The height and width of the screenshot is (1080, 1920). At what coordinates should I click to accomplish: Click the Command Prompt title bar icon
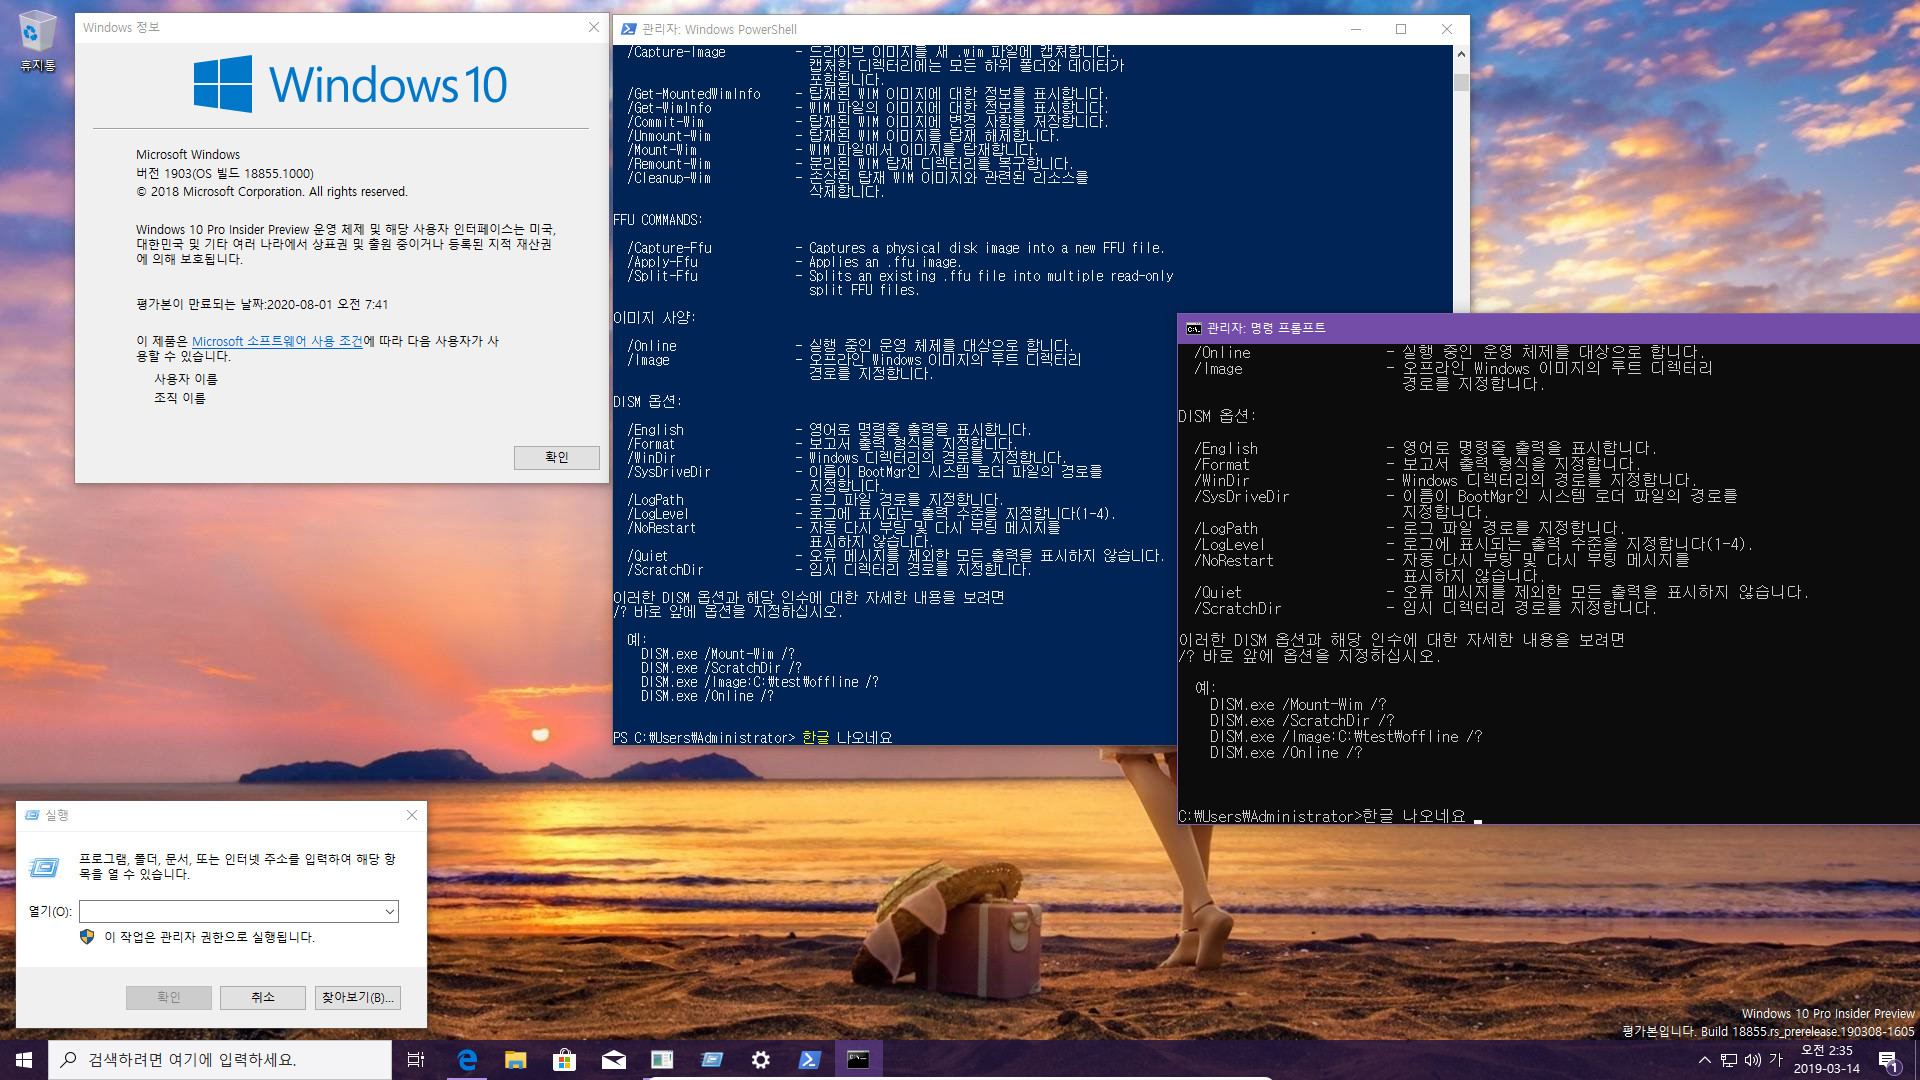coord(1194,328)
